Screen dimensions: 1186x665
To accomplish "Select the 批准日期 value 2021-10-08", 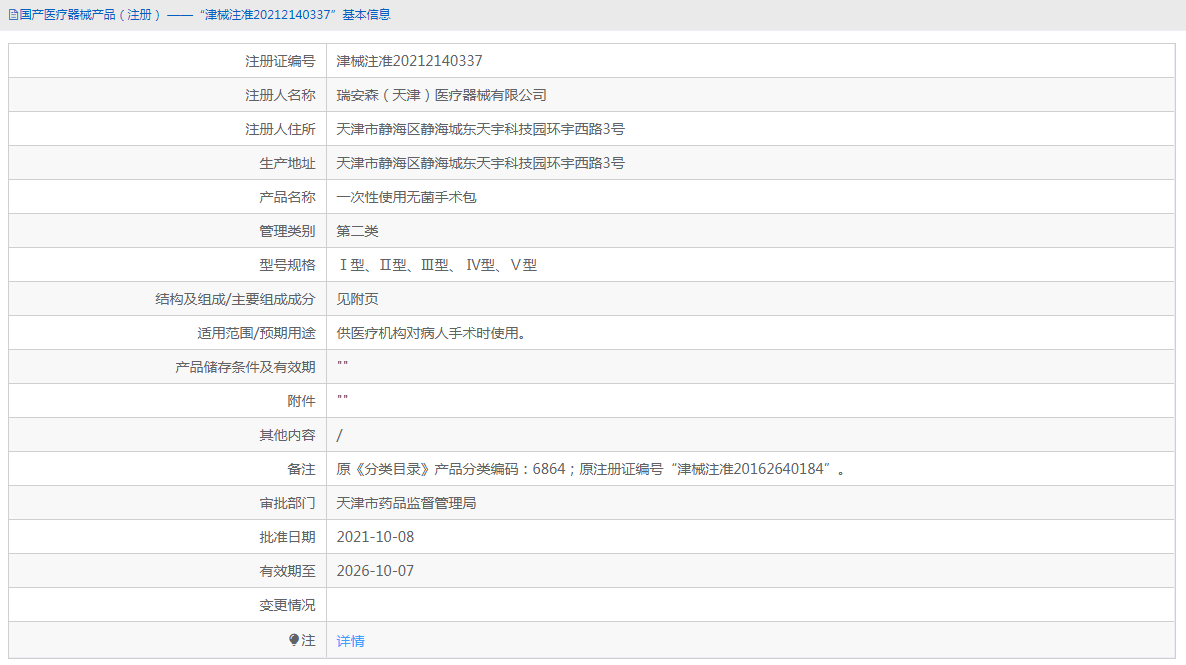I will (x=378, y=536).
